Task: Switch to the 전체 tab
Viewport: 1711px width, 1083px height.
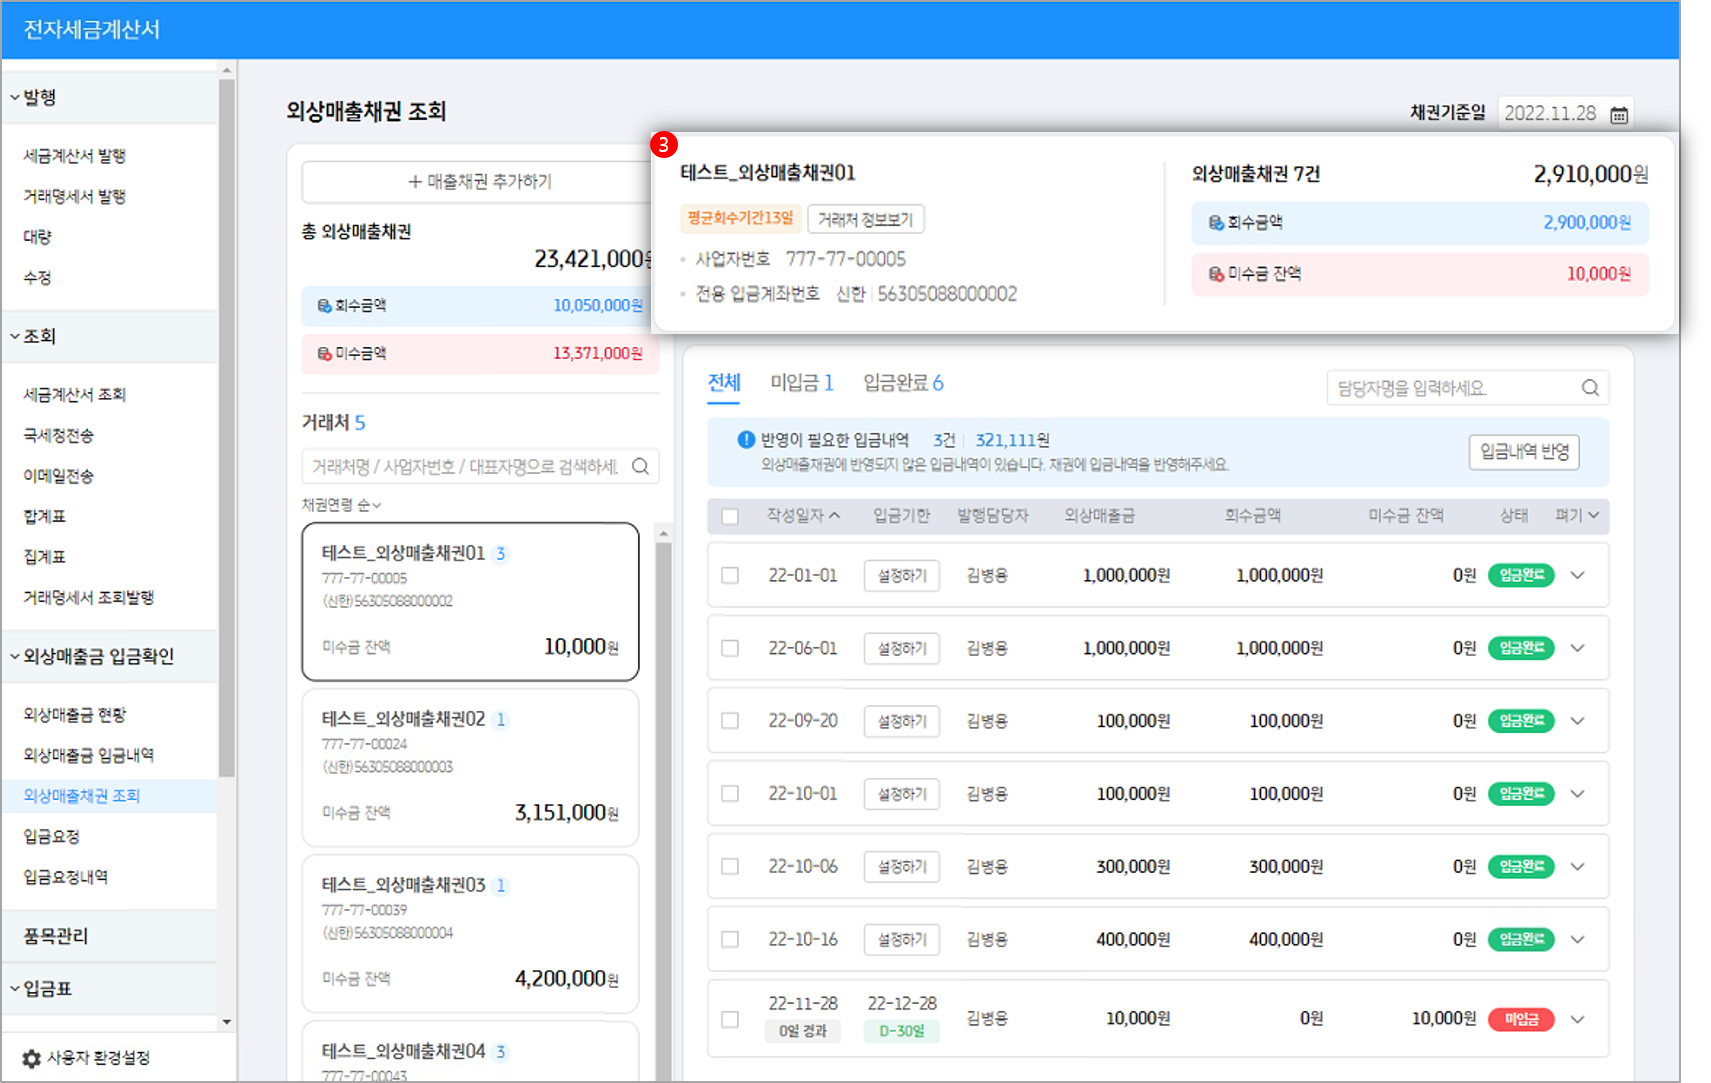Action: (x=724, y=383)
